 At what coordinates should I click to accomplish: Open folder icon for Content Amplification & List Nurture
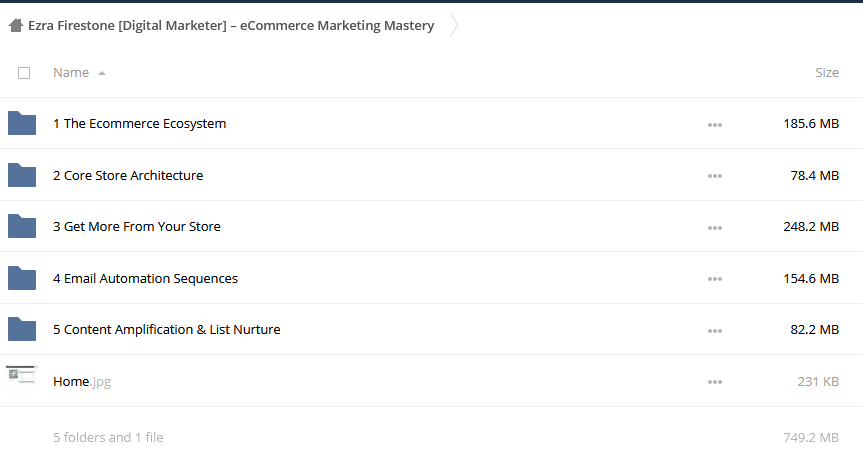click(x=22, y=329)
